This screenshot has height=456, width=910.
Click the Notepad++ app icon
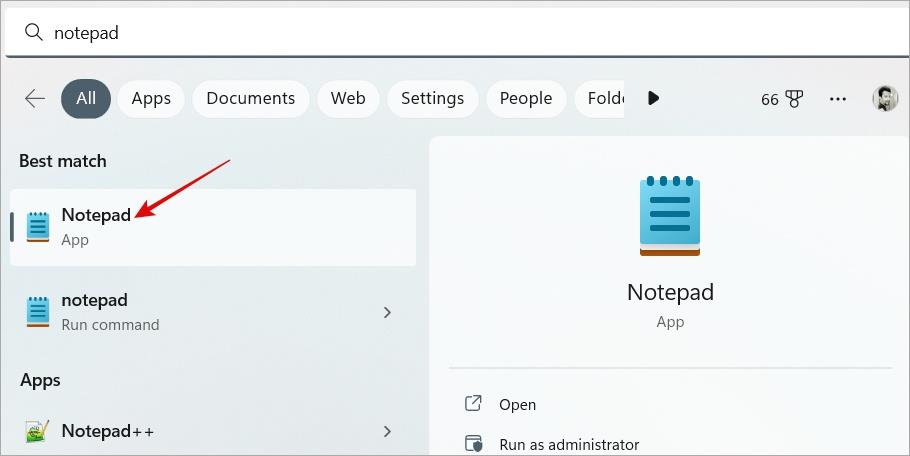38,431
